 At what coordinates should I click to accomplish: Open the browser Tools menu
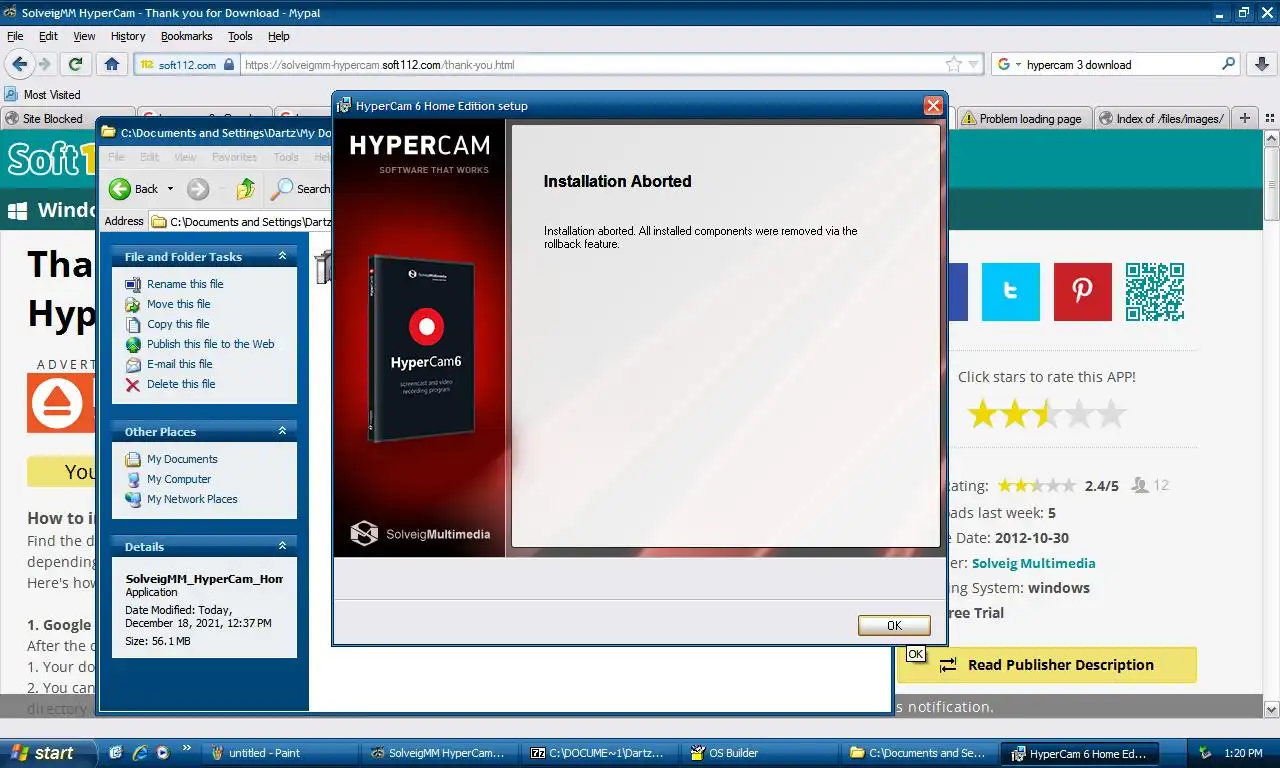coord(240,36)
